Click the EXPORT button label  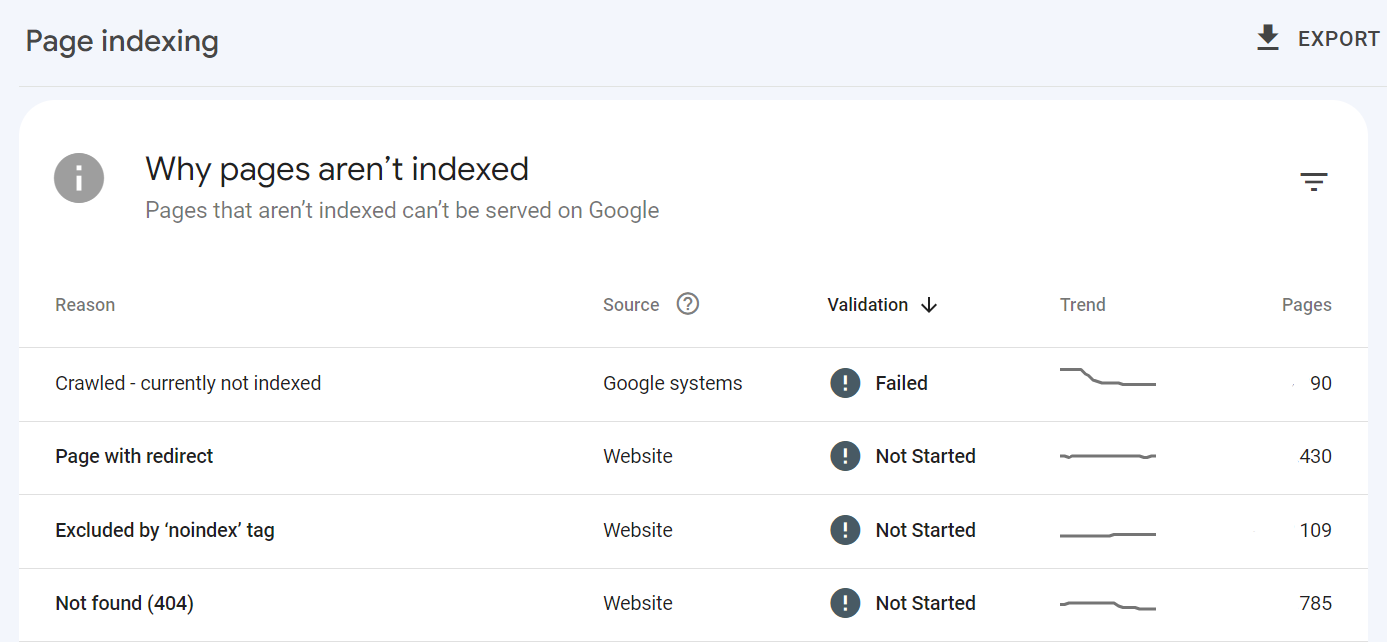[1338, 39]
